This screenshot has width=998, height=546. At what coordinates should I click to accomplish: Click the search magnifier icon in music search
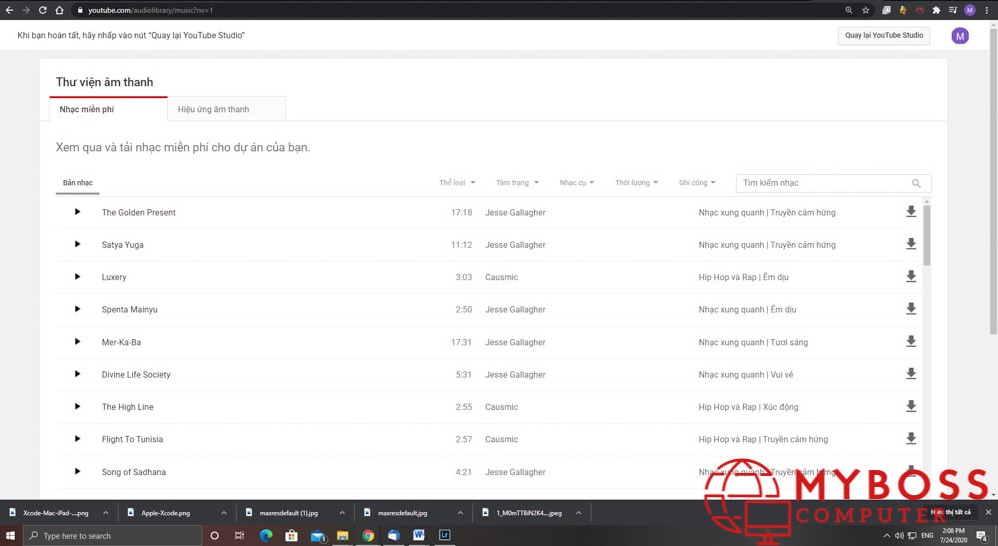pos(916,184)
